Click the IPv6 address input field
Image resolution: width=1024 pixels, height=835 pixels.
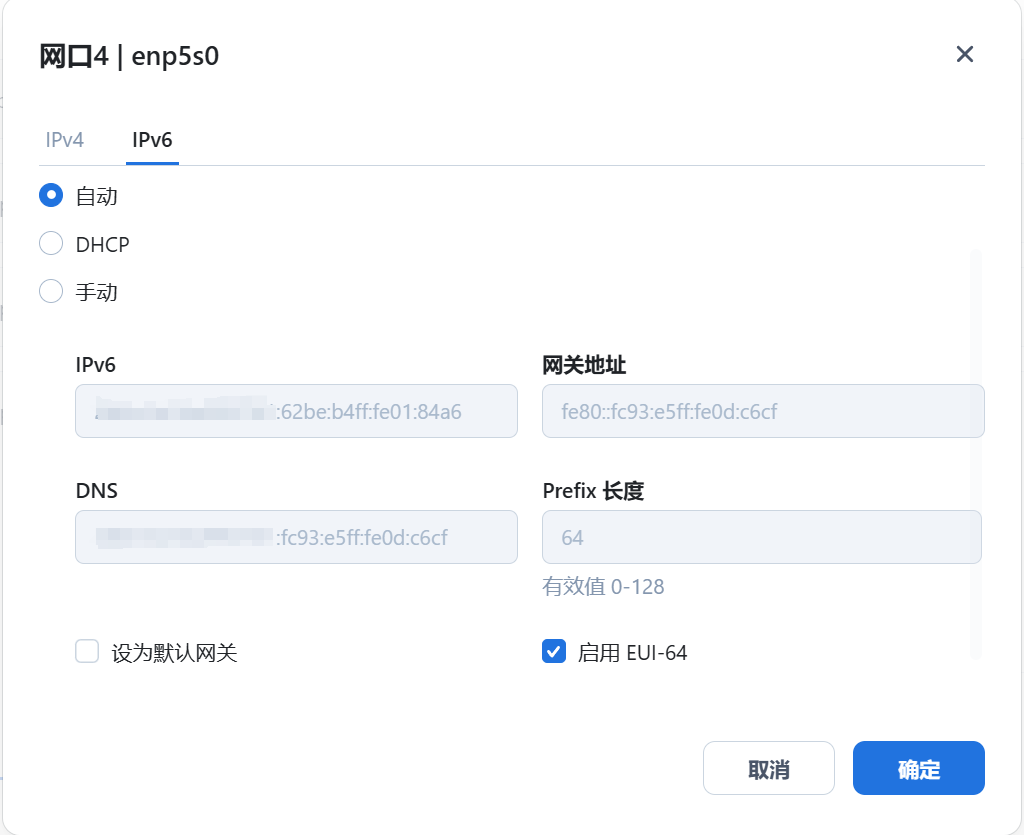coord(296,411)
